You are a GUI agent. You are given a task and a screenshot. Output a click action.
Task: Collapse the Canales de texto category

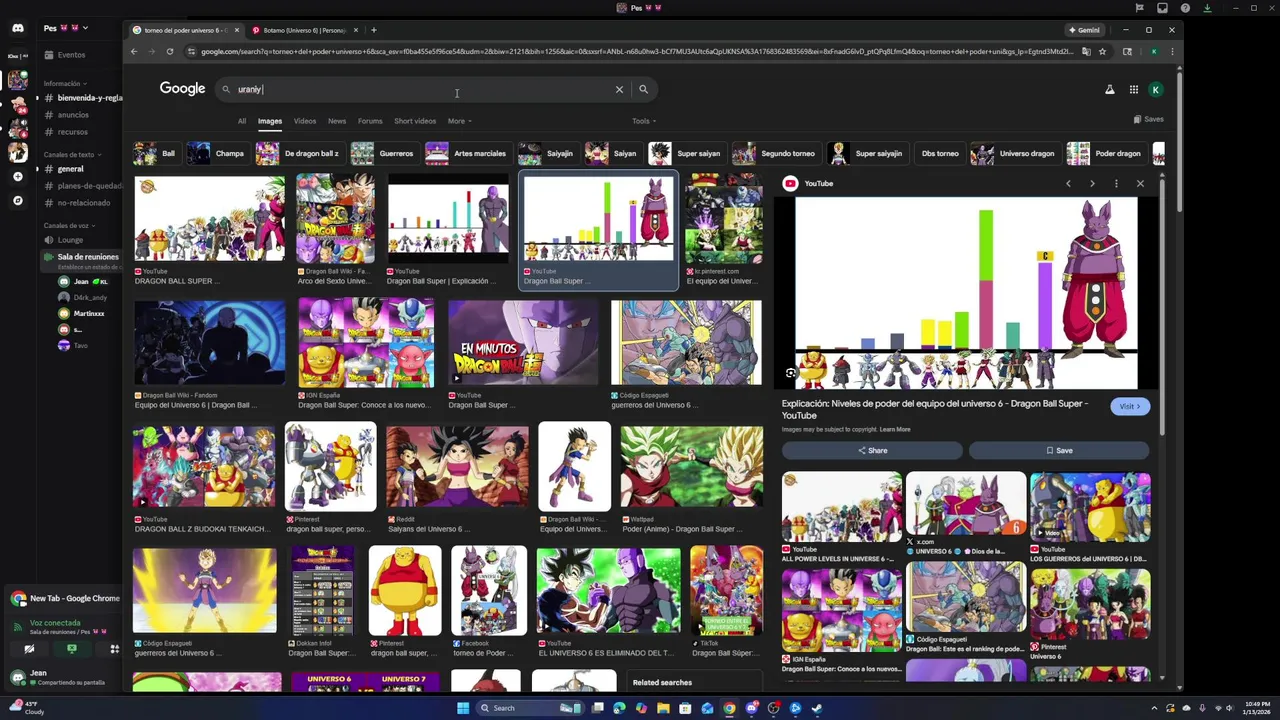(x=72, y=155)
